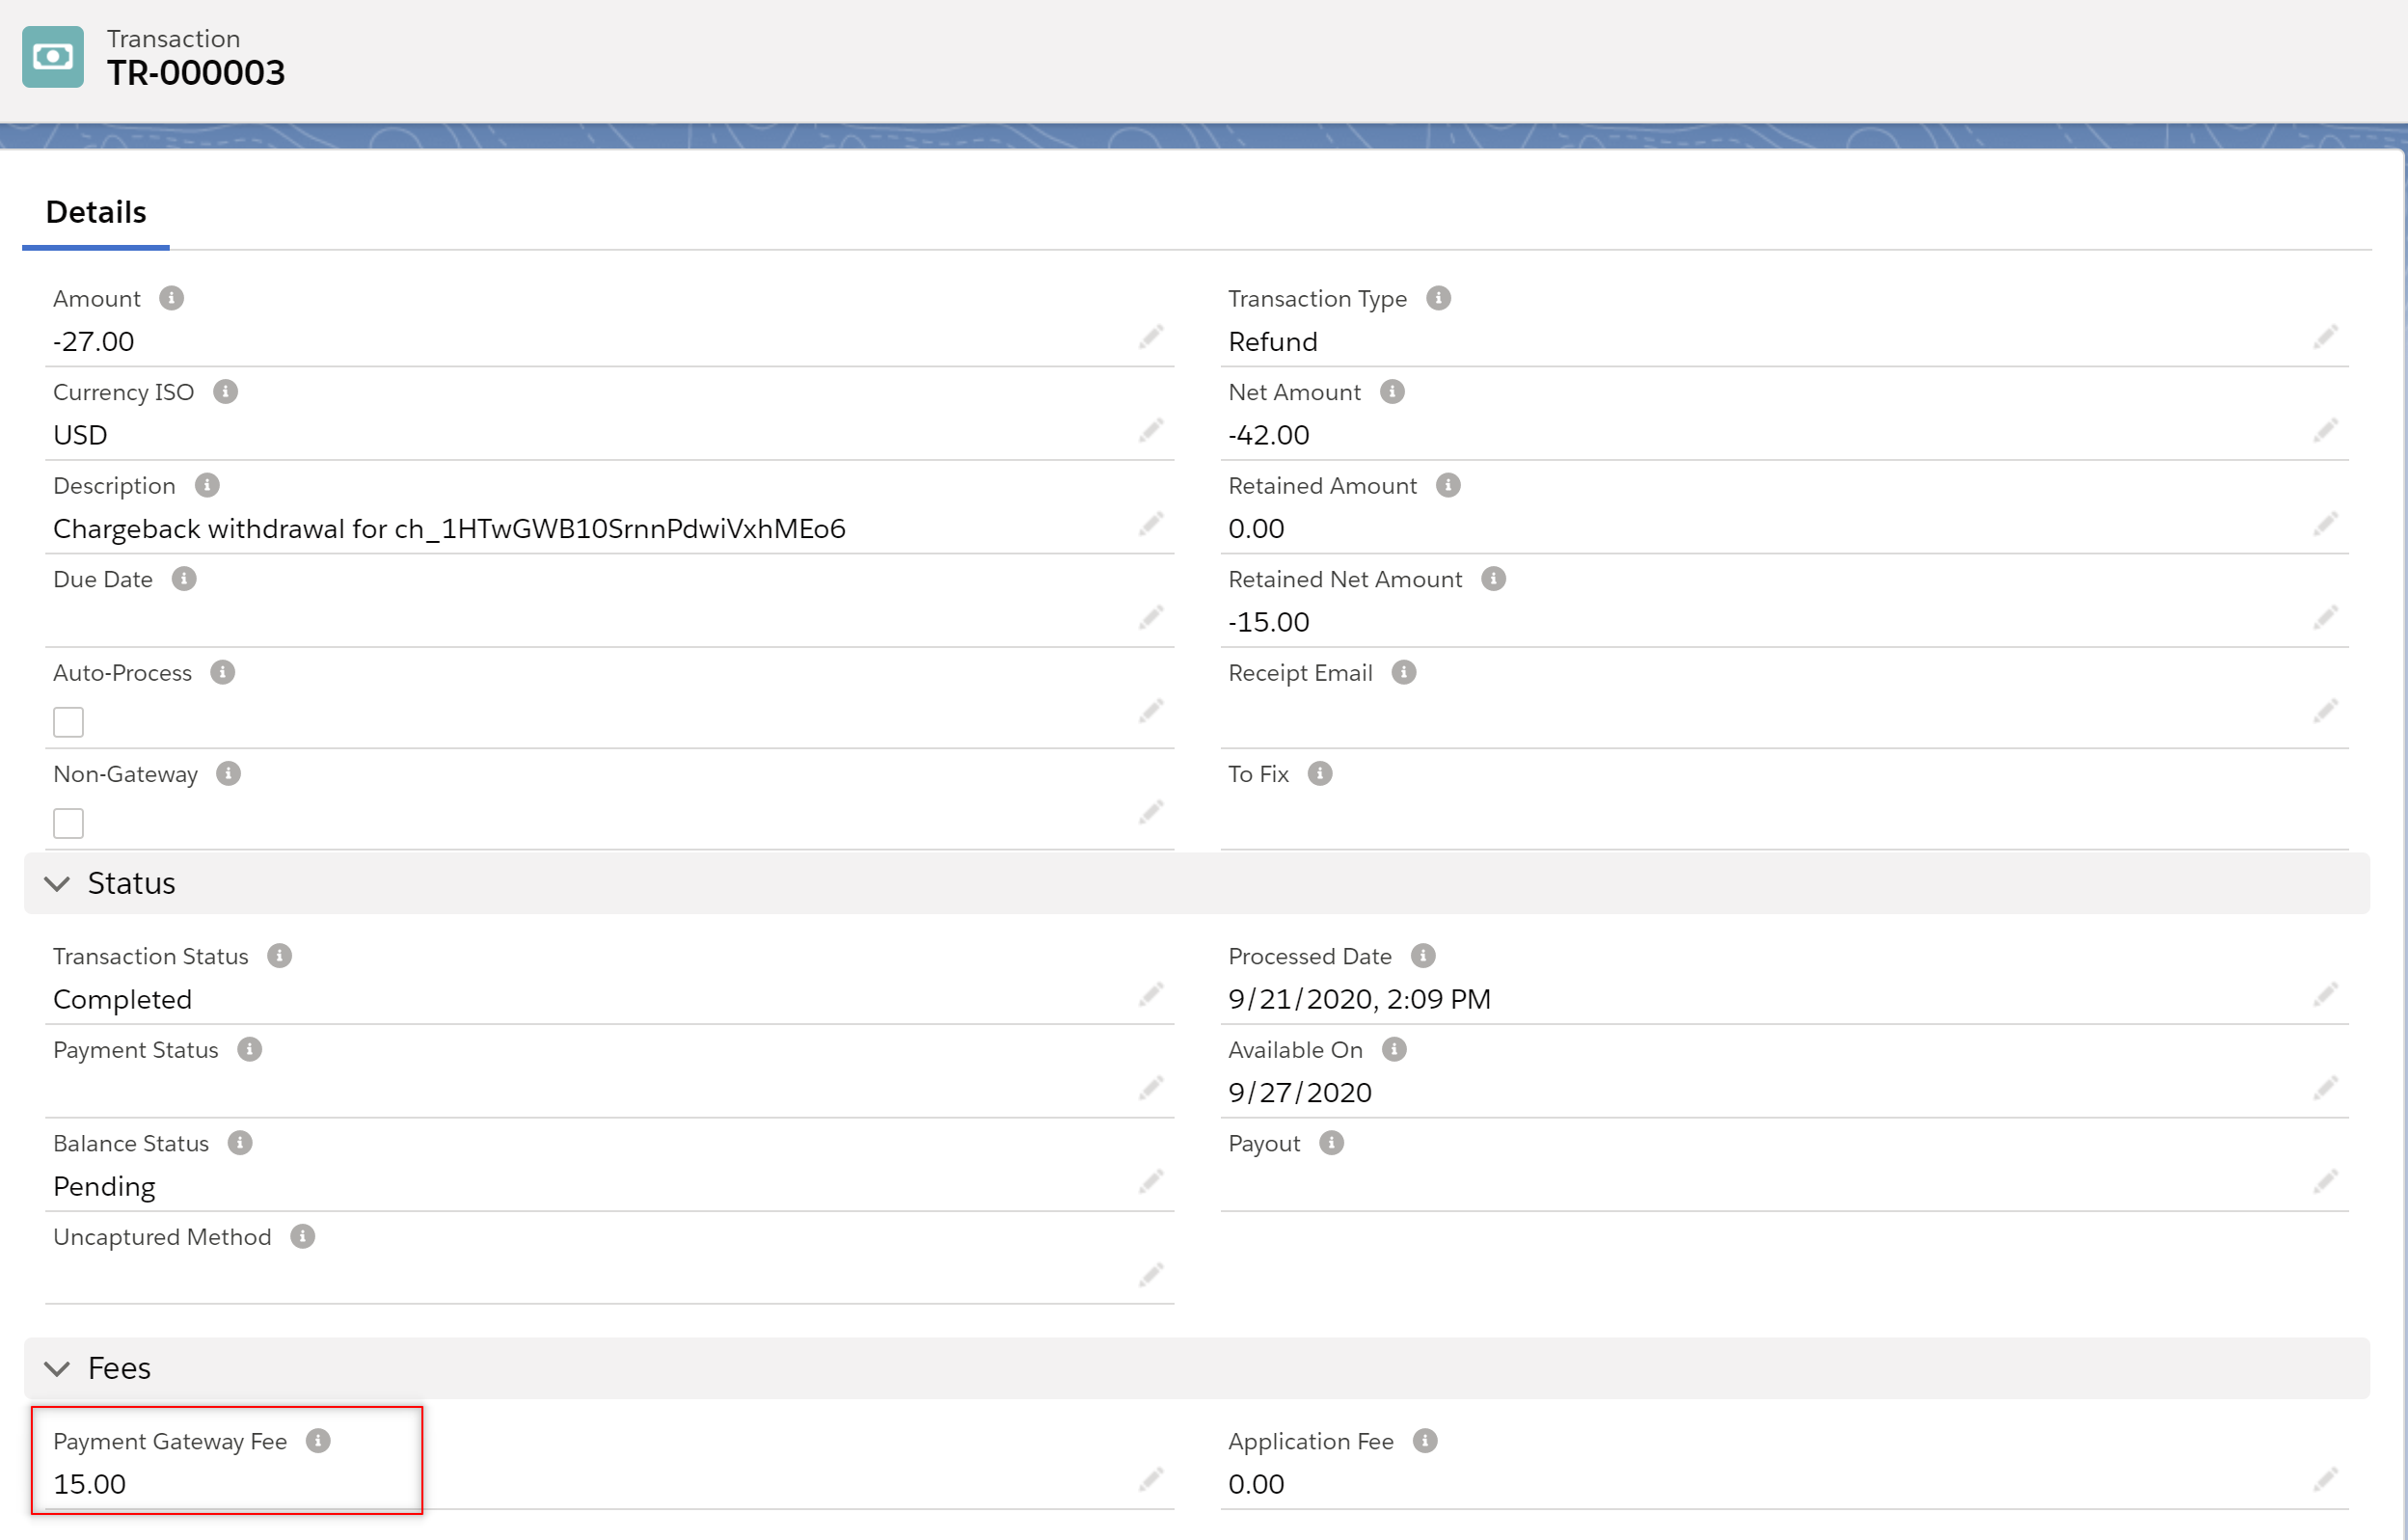Click the Payment Gateway Fee value 15.00
Viewport: 2408px width, 1540px height.
pyautogui.click(x=90, y=1485)
